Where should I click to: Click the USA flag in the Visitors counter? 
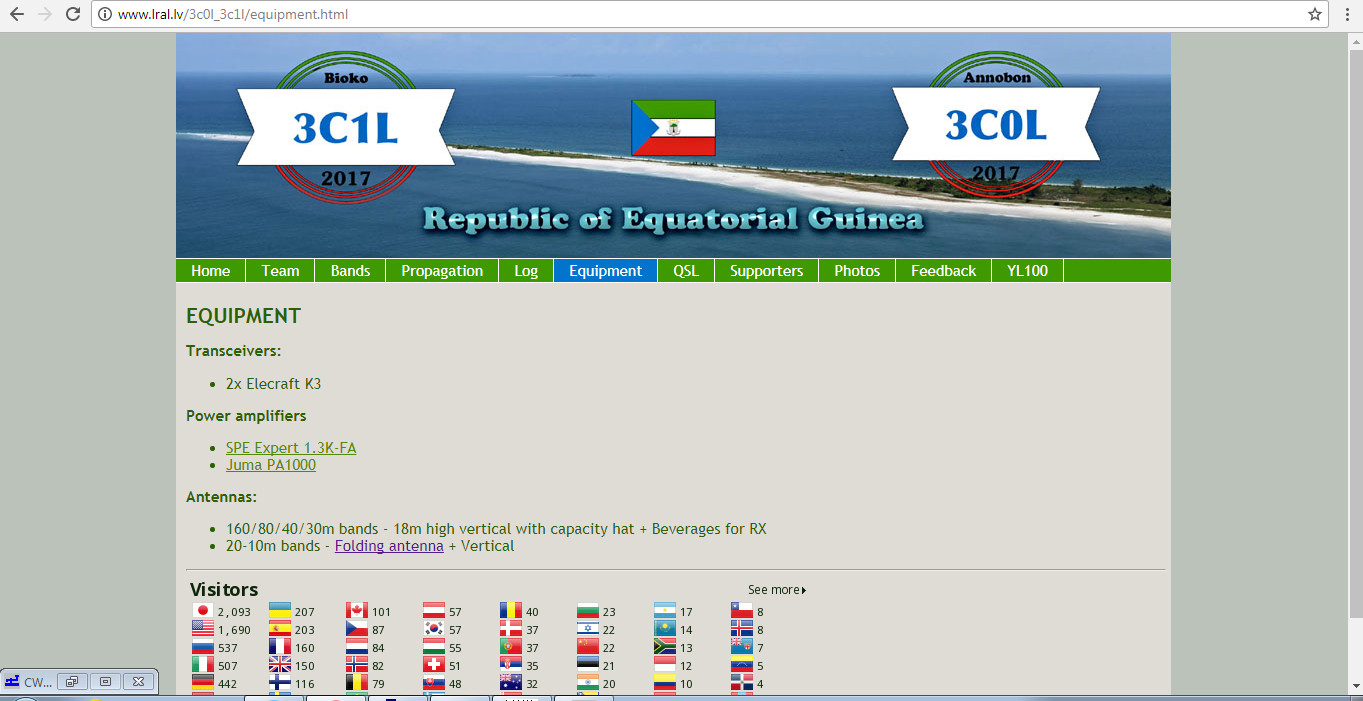pyautogui.click(x=201, y=628)
